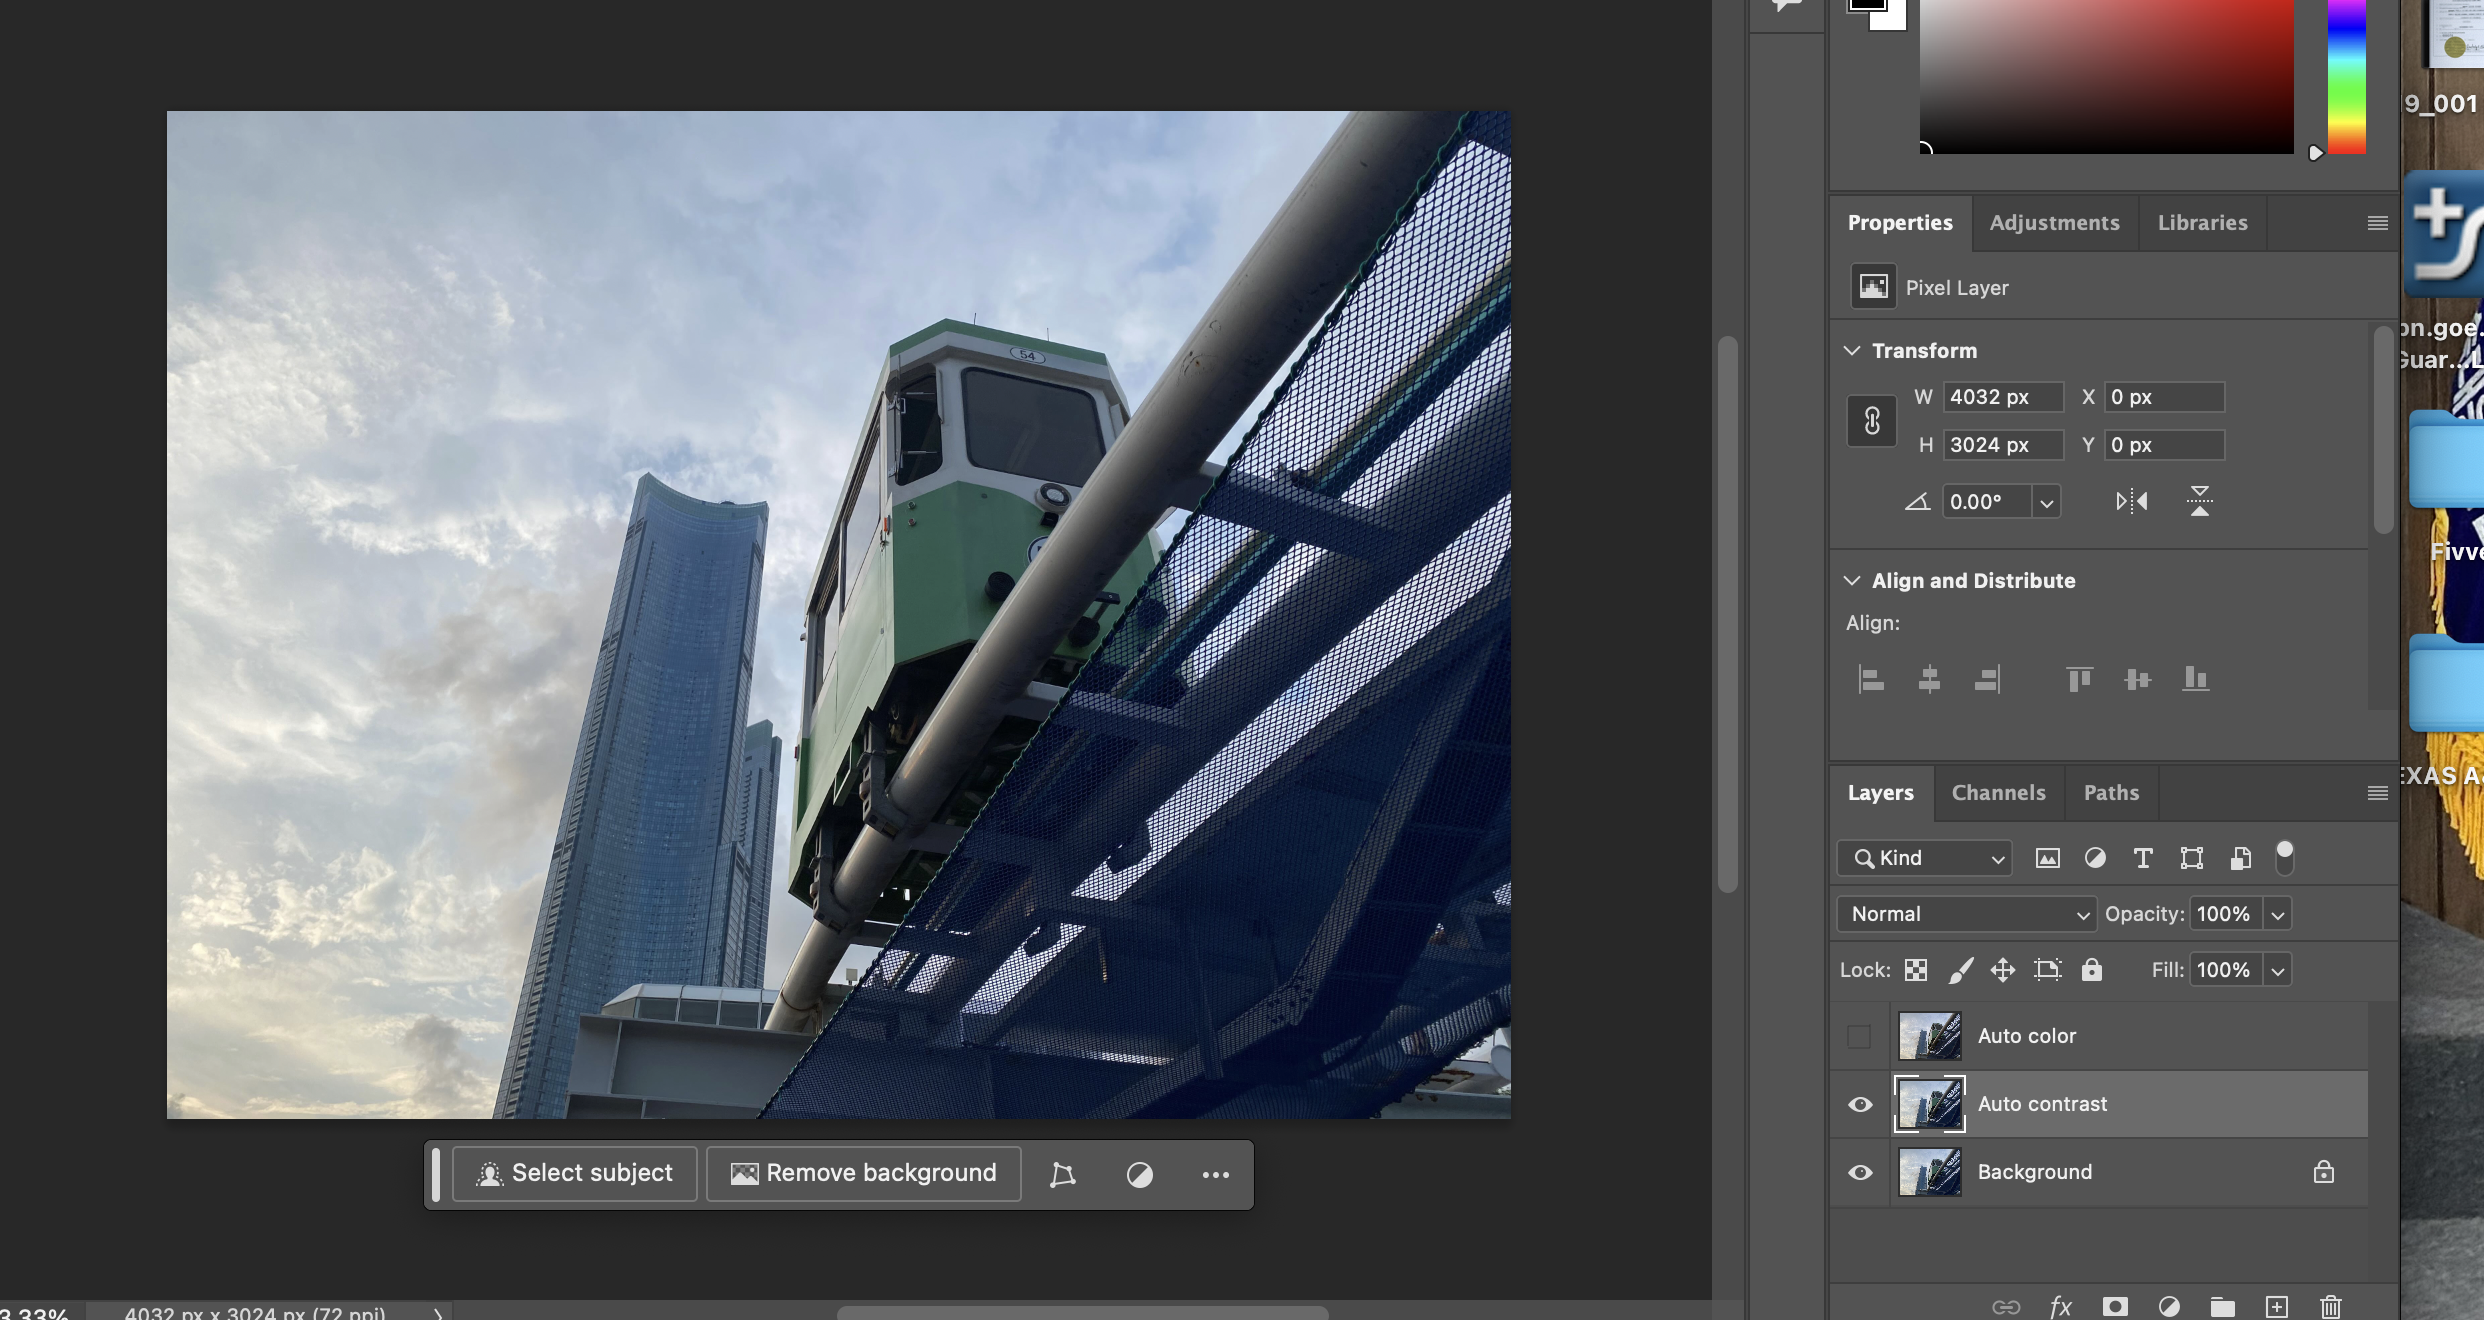Hide the Background layer
Viewport: 2484px width, 1320px height.
click(1859, 1172)
